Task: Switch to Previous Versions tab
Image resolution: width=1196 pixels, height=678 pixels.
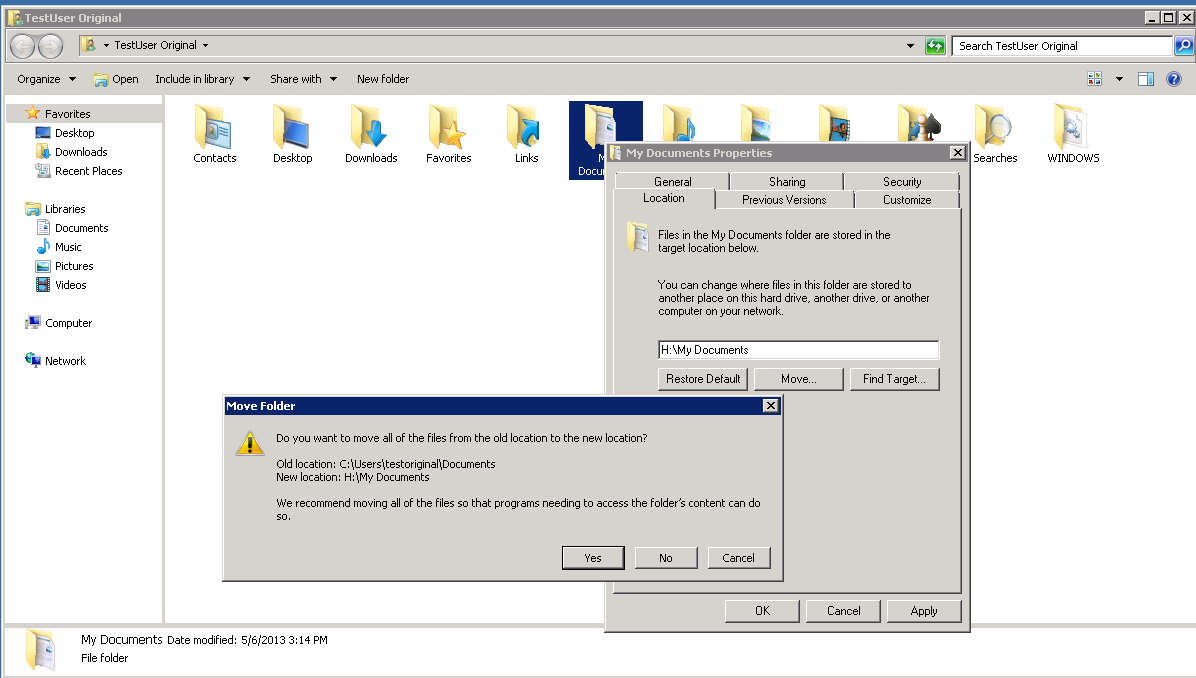Action: point(784,200)
